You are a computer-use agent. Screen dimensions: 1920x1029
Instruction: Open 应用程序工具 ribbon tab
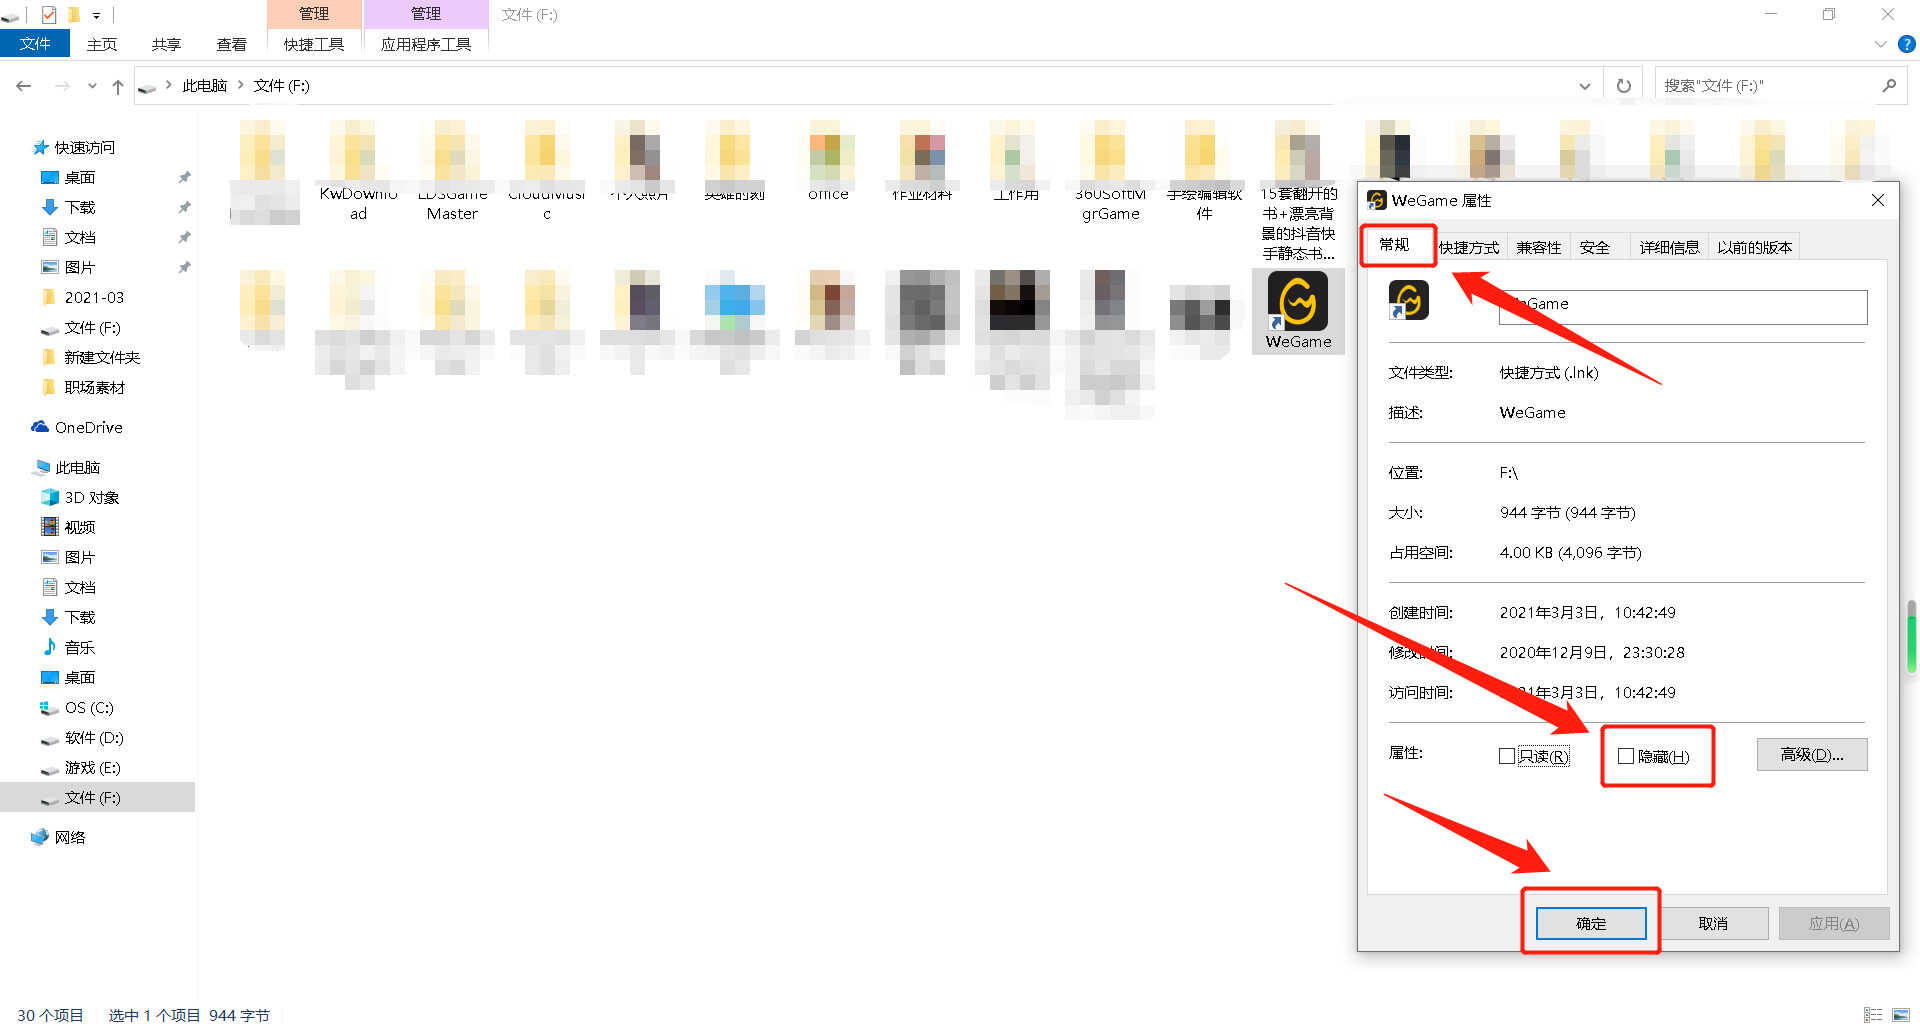point(426,44)
